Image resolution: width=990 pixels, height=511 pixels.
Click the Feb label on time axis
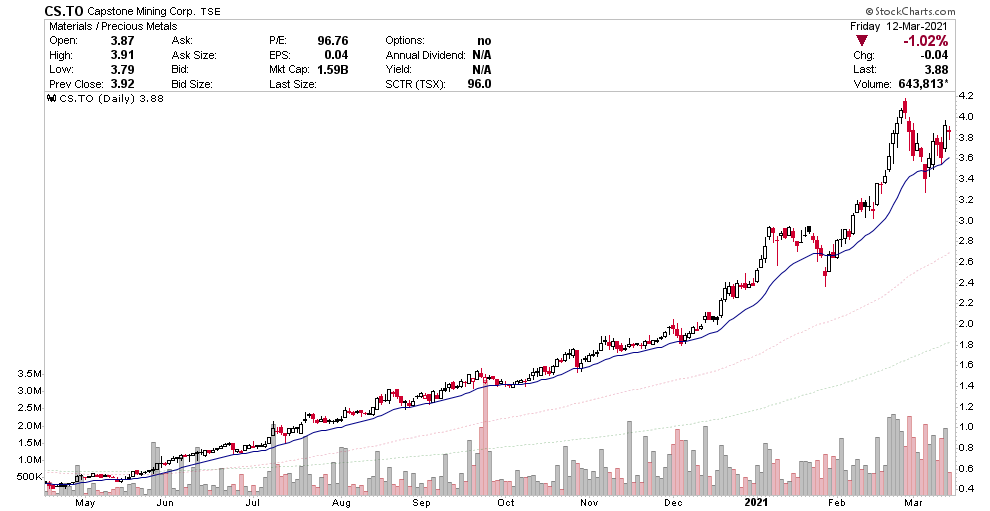click(836, 503)
